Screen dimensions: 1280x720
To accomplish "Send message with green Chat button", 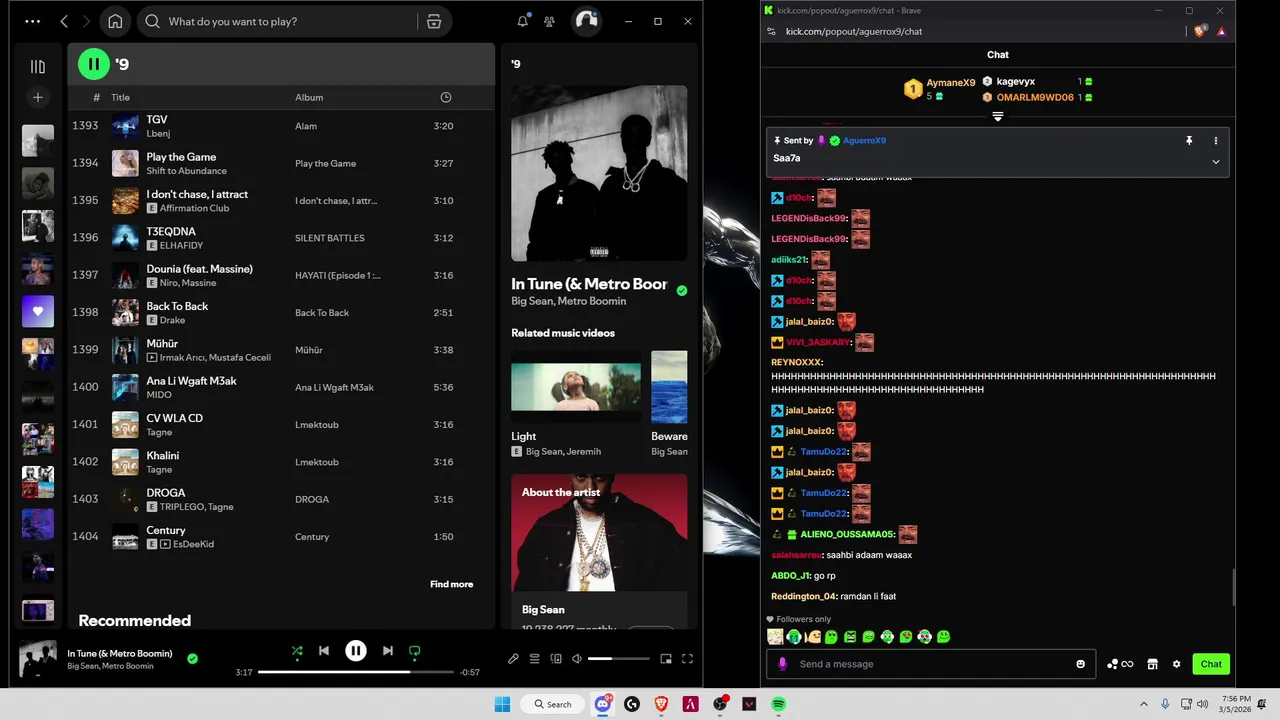I will [1211, 664].
